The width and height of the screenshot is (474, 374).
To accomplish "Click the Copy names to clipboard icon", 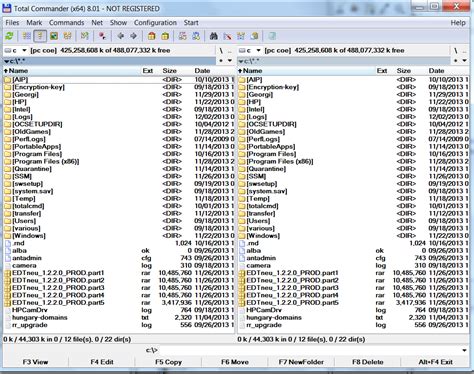I will 255,36.
